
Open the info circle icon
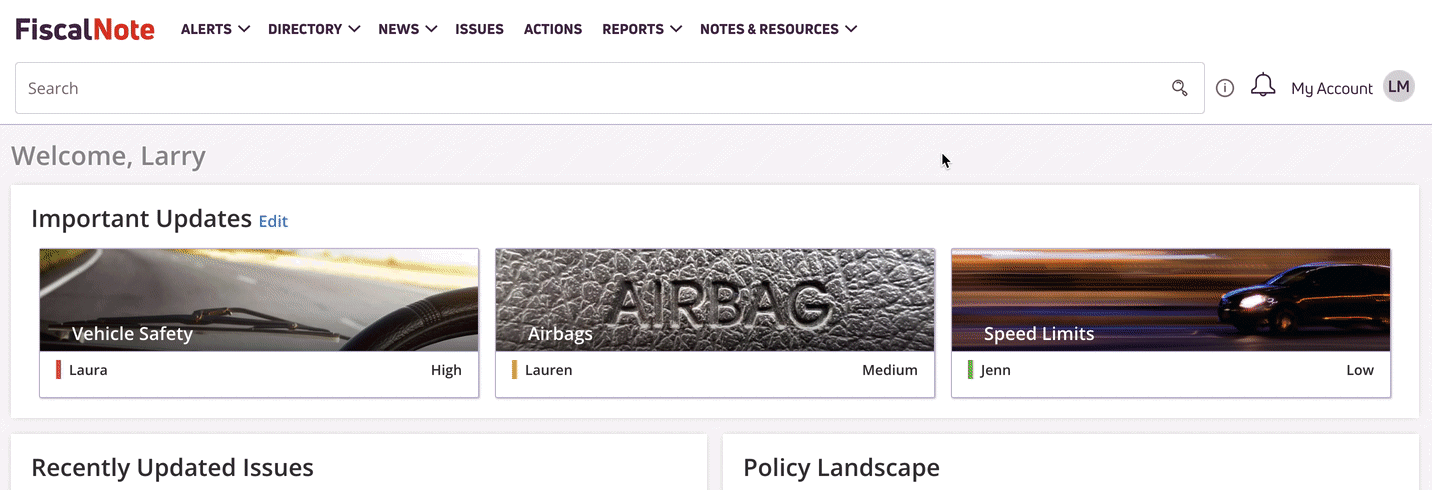coord(1225,88)
